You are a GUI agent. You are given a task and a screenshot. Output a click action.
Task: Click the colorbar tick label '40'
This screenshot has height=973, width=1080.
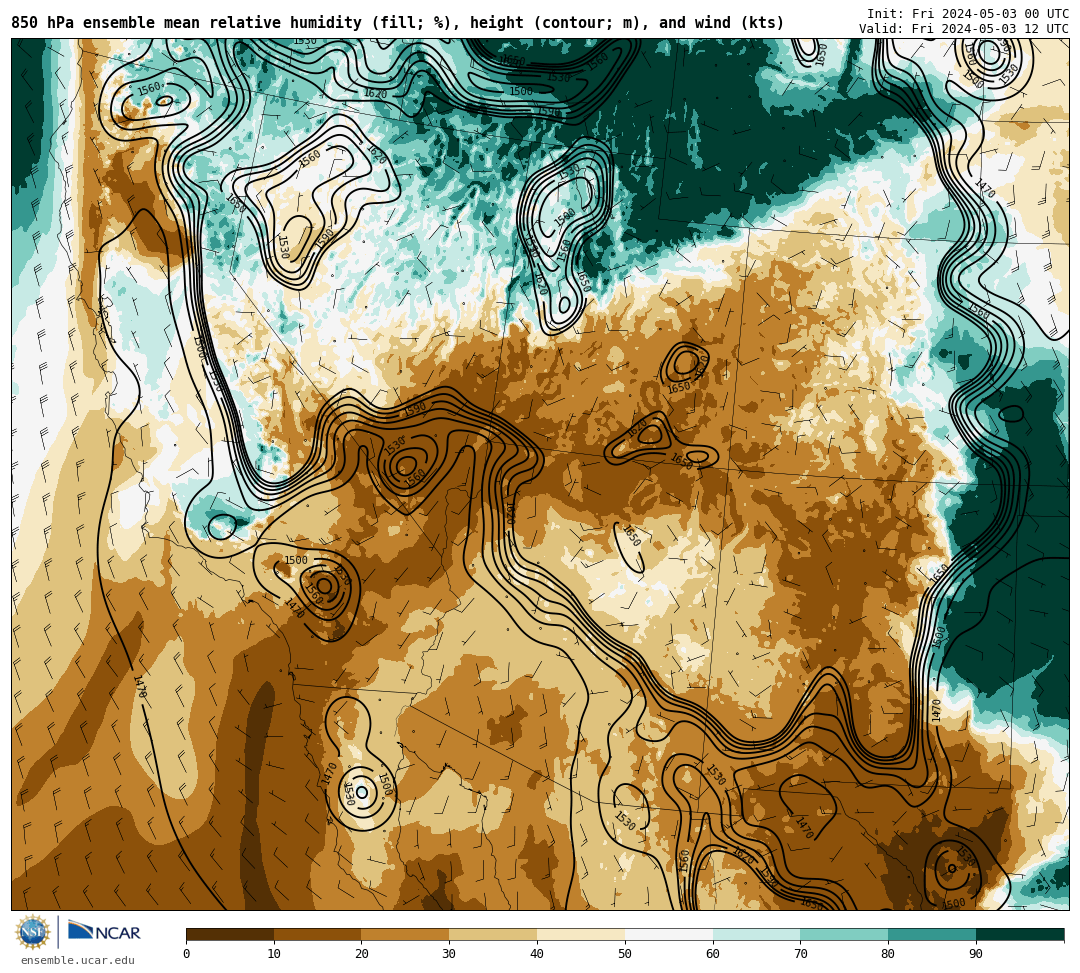[537, 954]
